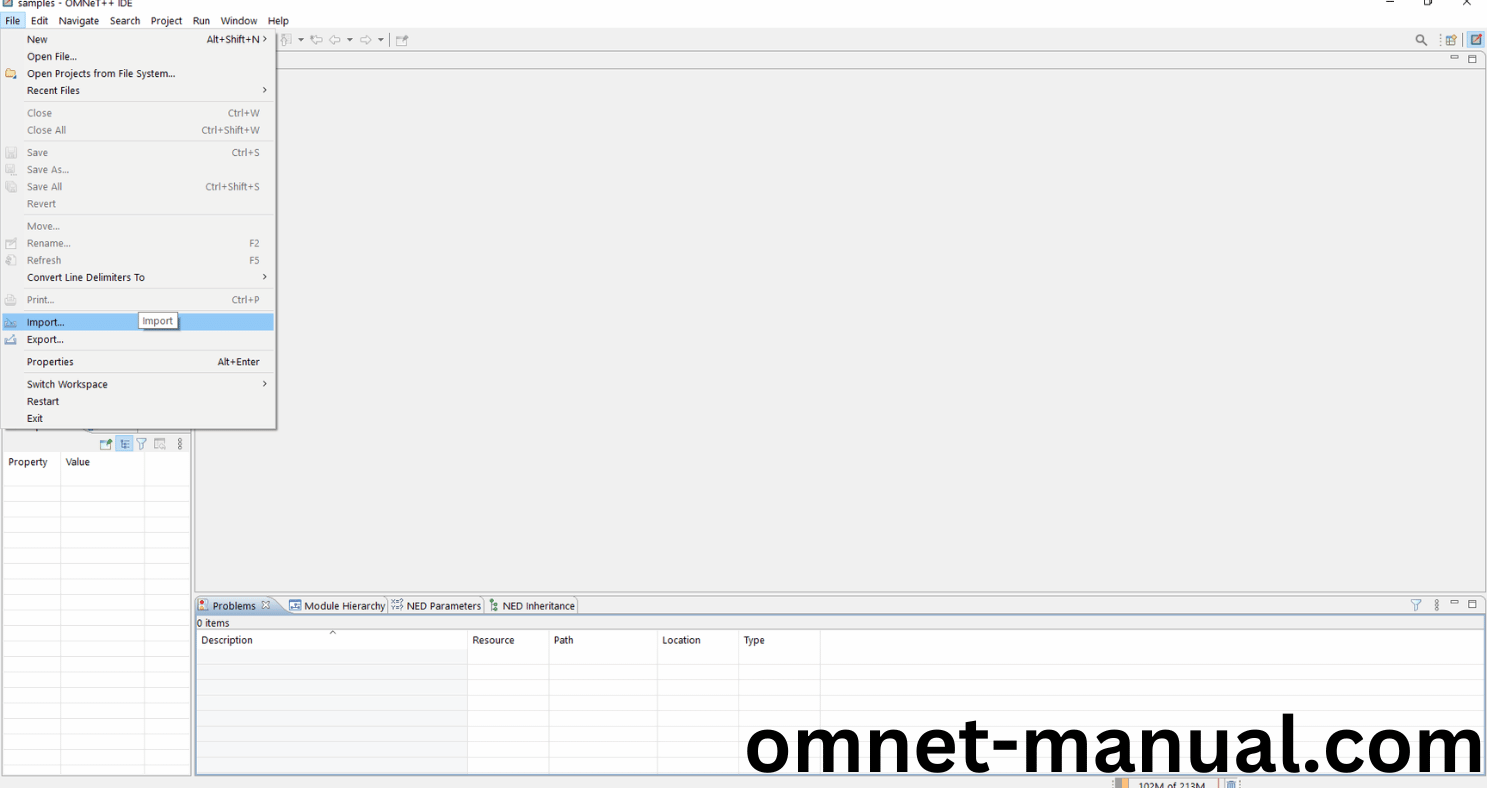Image resolution: width=1487 pixels, height=788 pixels.
Task: Click the heap memory usage indicator
Action: [1170, 784]
